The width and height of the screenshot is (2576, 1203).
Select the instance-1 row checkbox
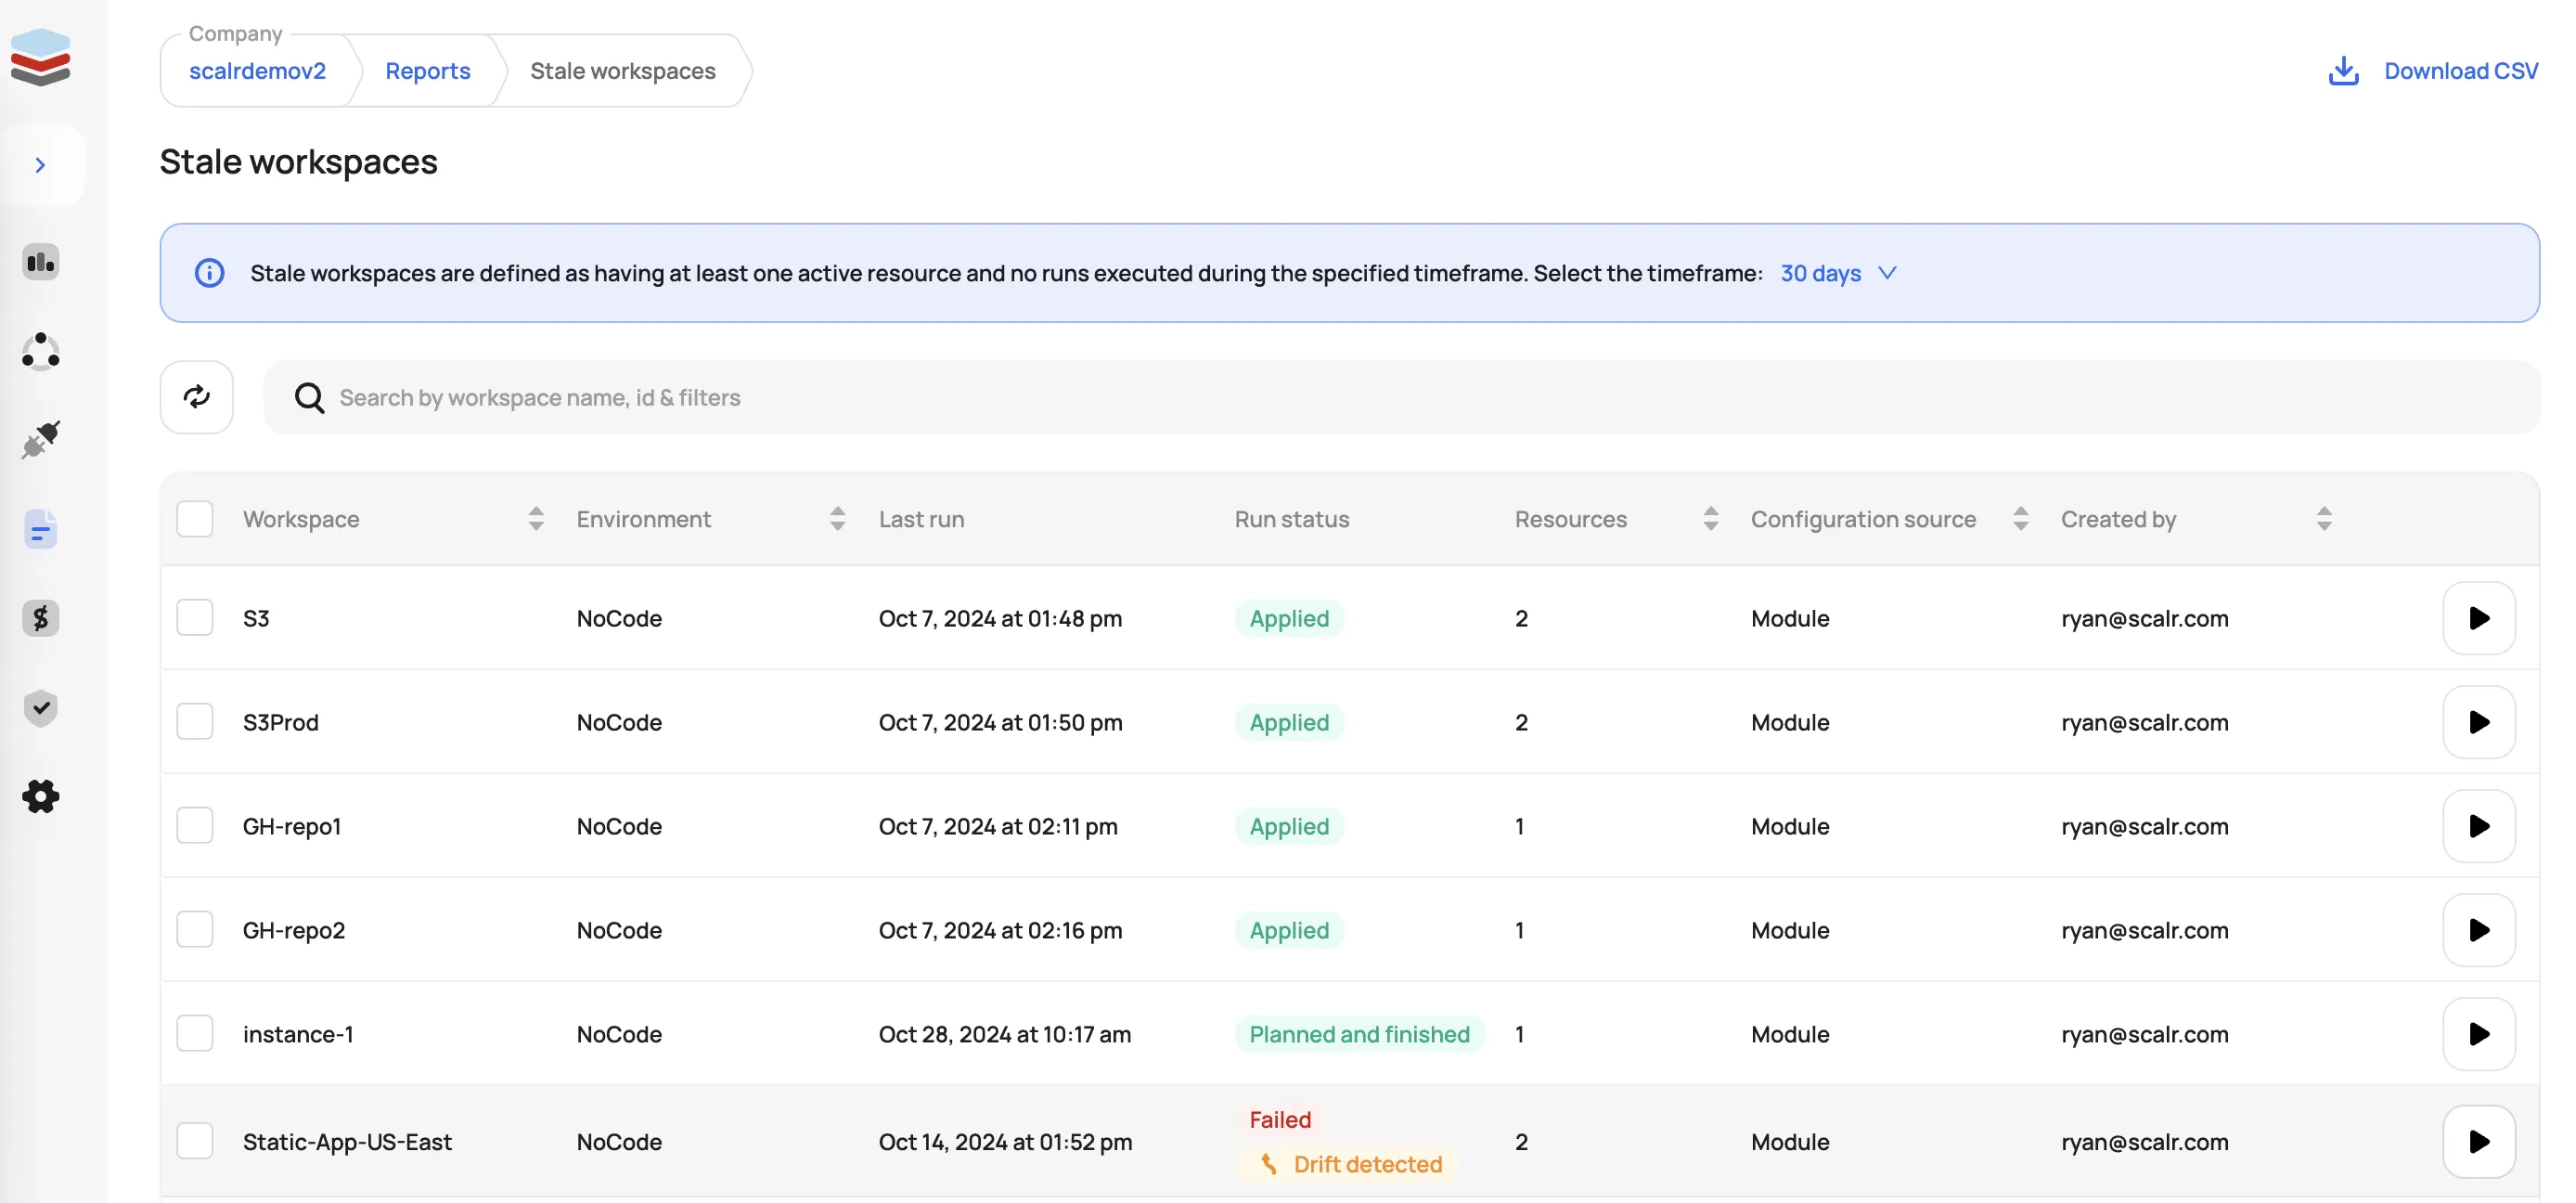click(x=195, y=1033)
